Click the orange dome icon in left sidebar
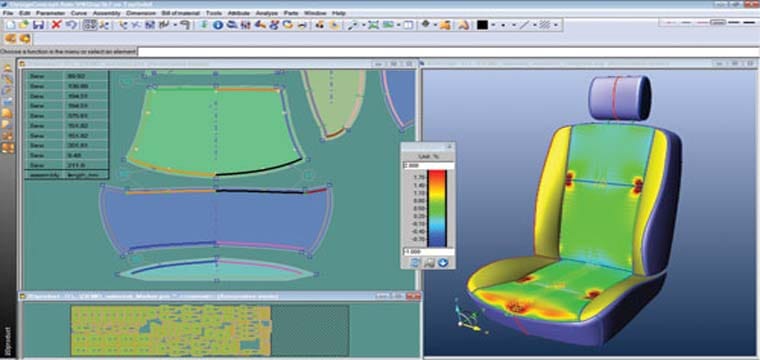 [8, 113]
